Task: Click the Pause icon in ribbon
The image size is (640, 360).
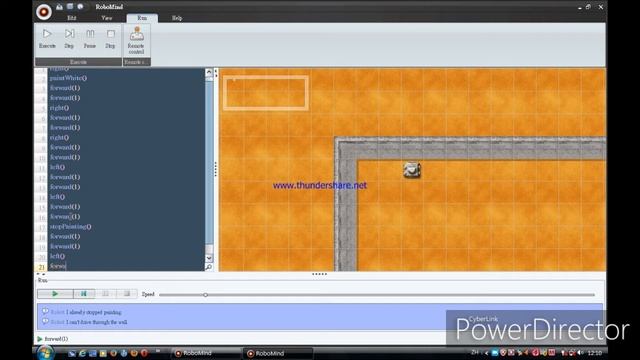Action: pyautogui.click(x=90, y=34)
